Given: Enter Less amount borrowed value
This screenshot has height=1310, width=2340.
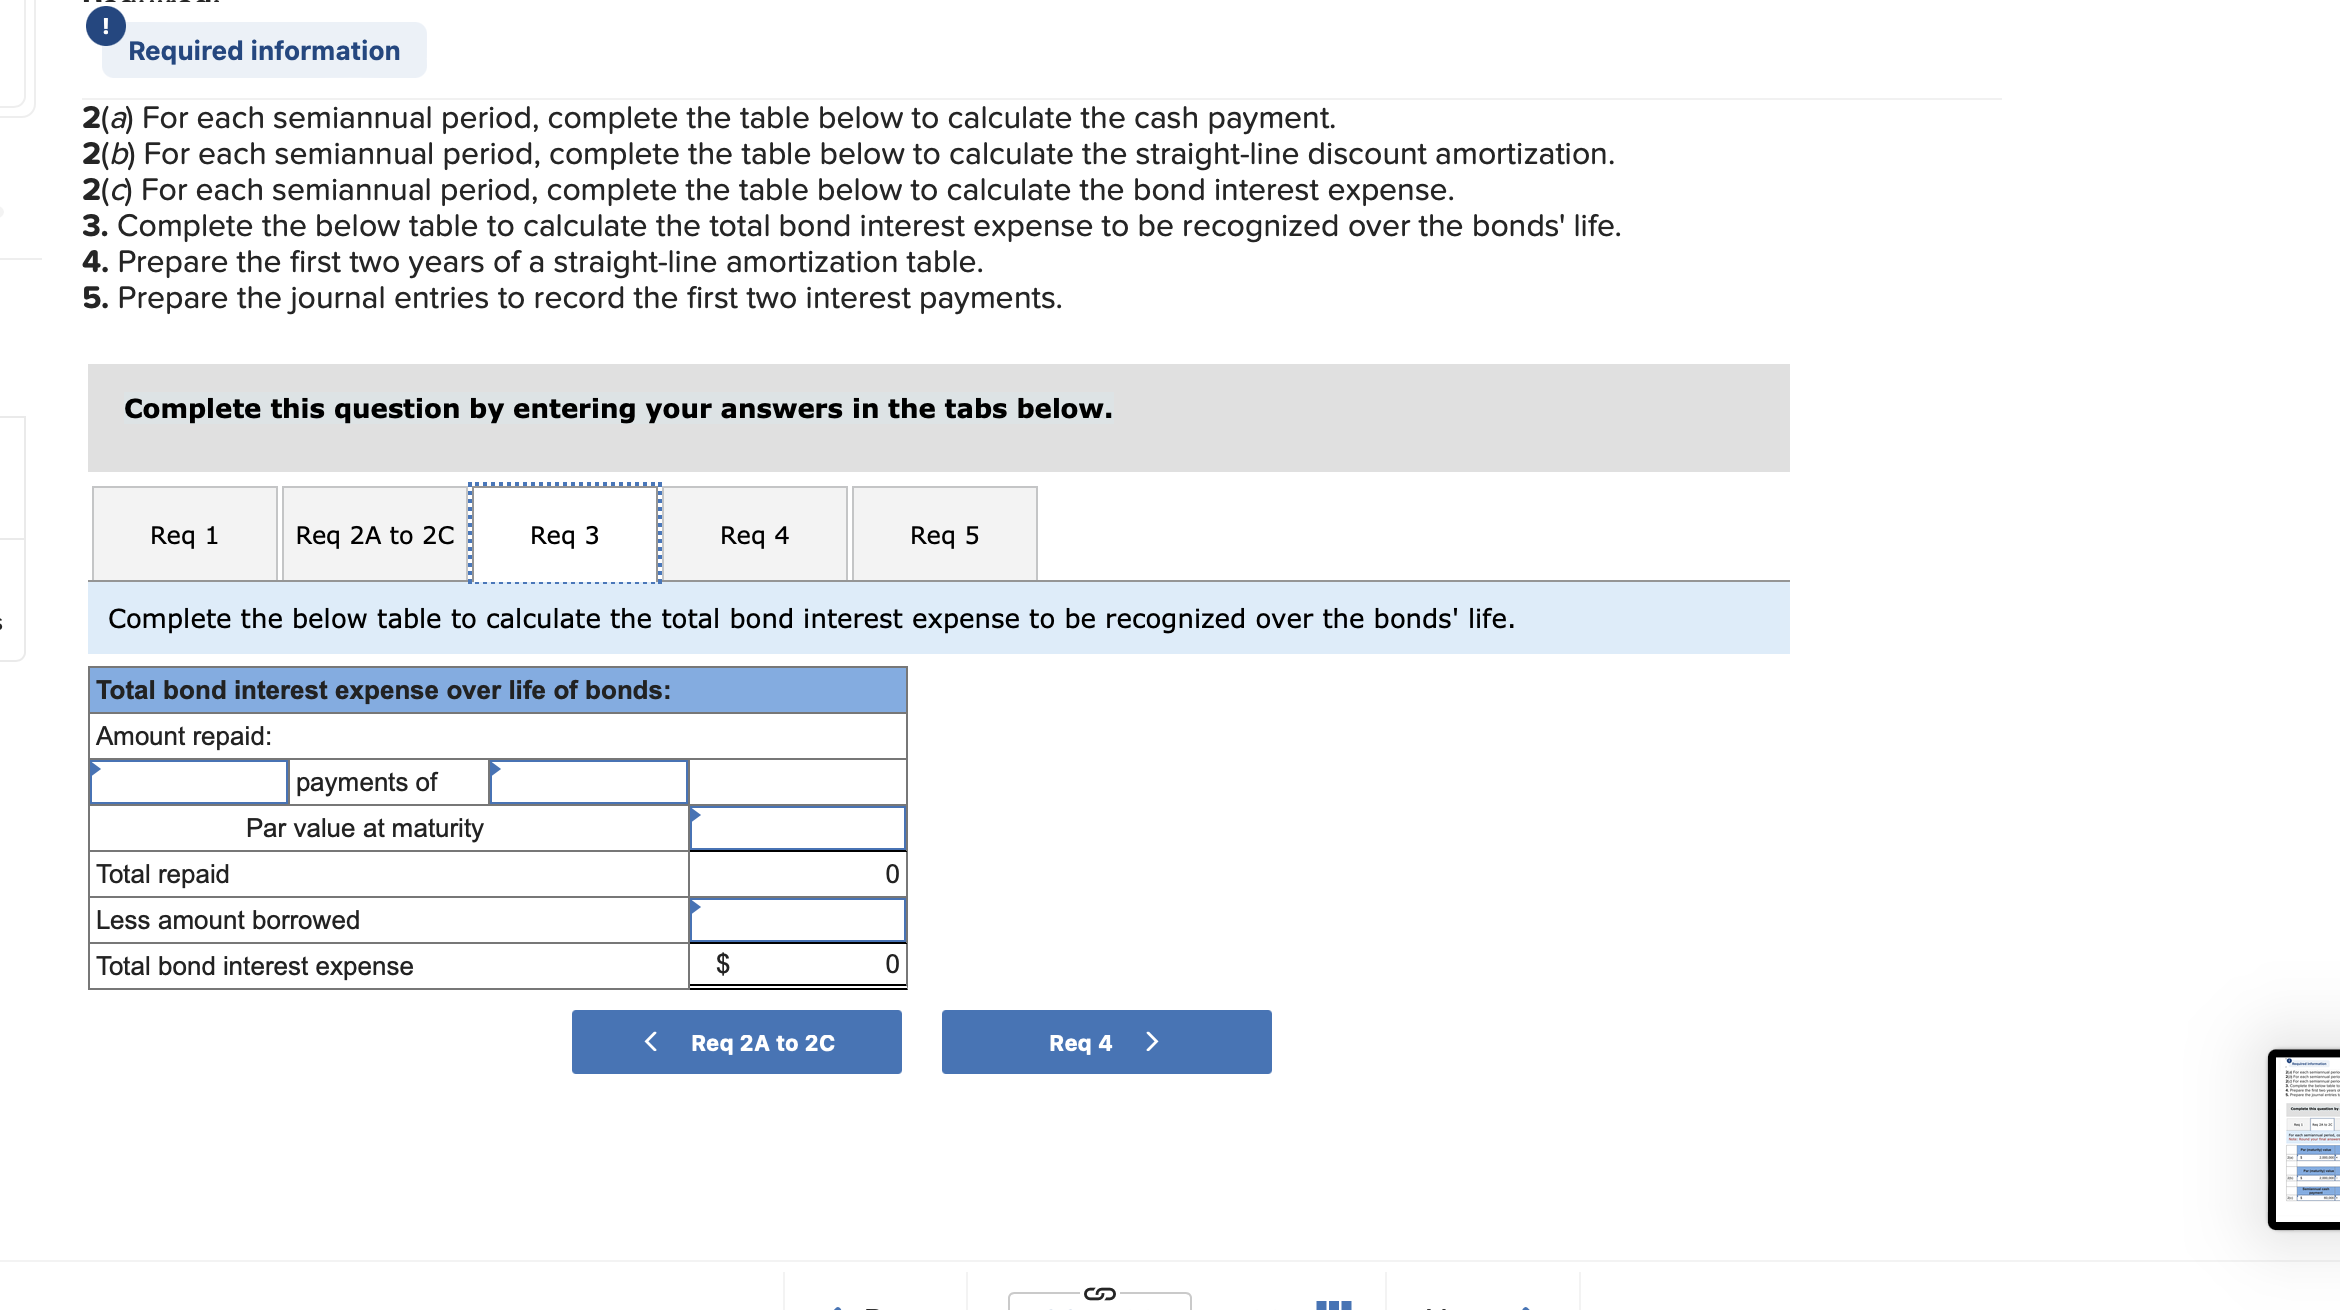Looking at the screenshot, I should coord(807,918).
